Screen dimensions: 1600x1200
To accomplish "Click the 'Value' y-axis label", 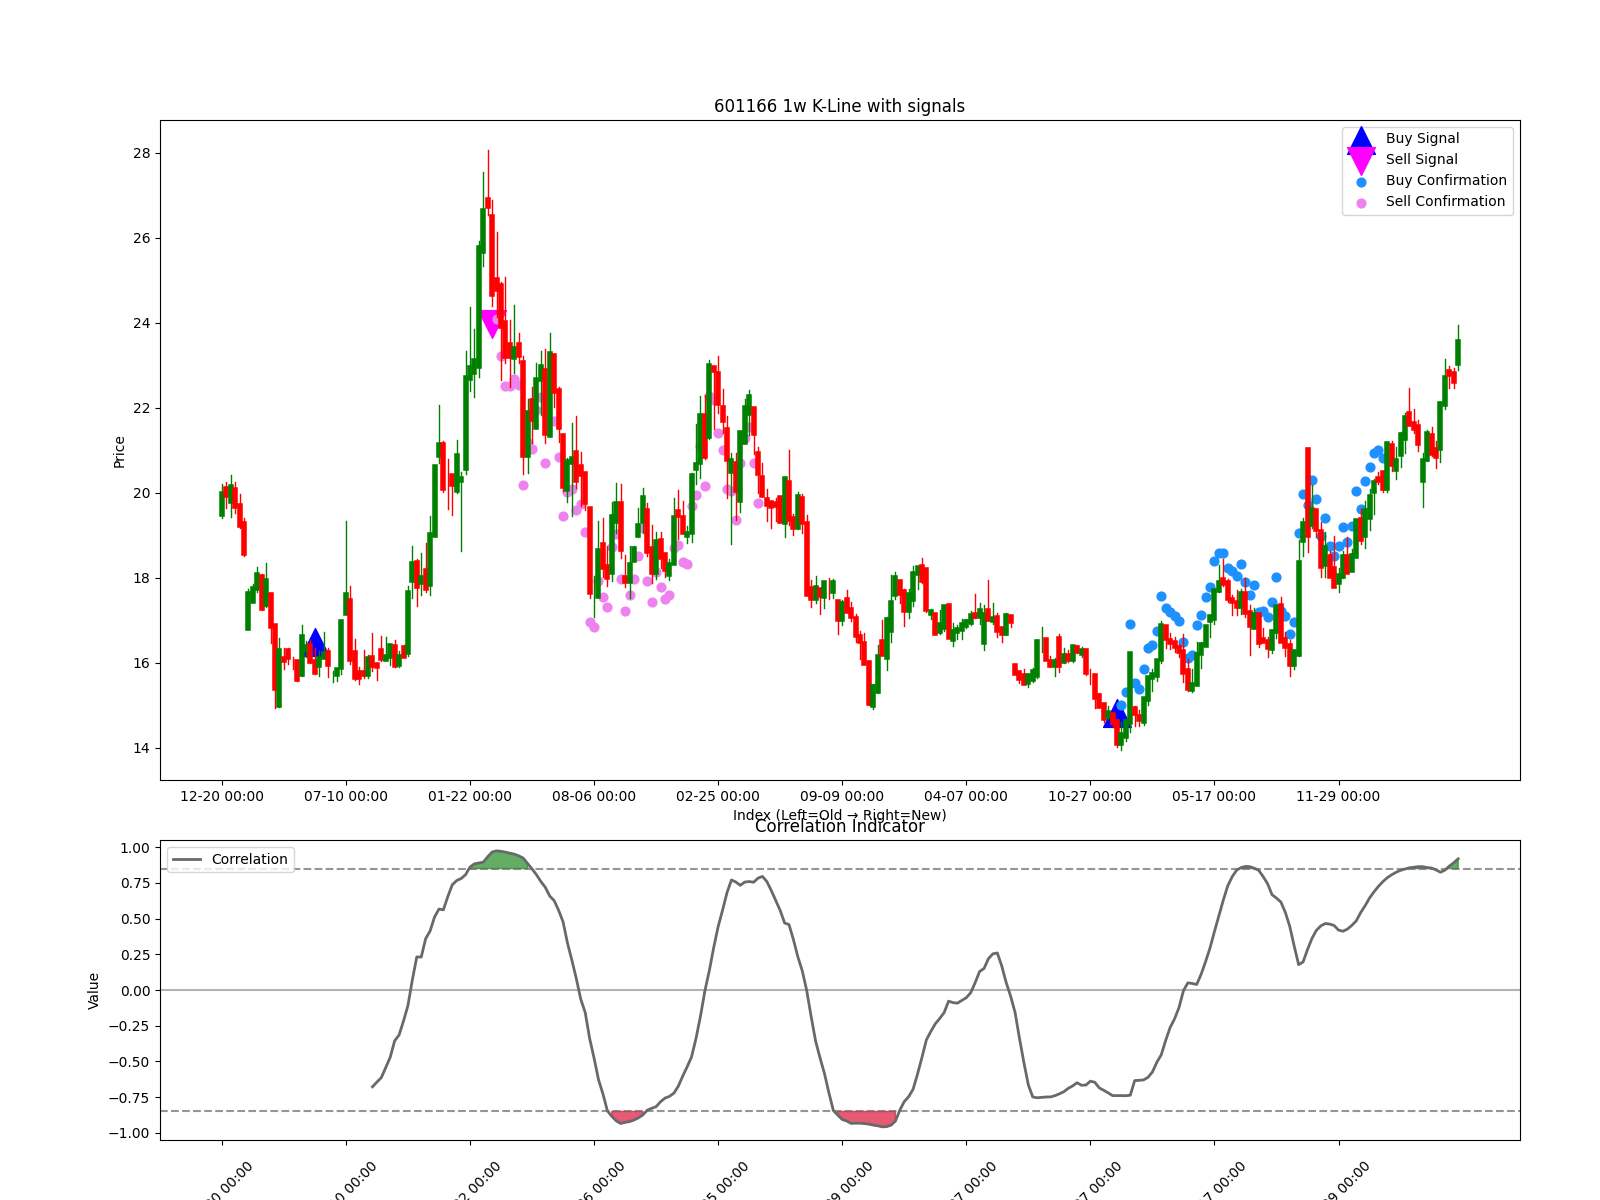I will (x=94, y=990).
